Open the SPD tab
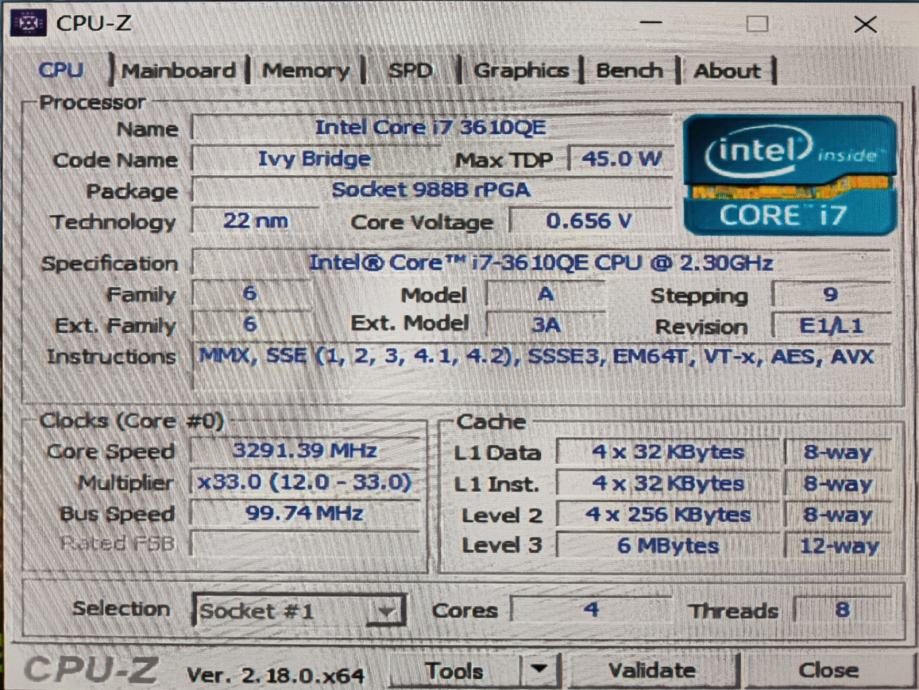The width and height of the screenshot is (919, 690). (410, 71)
